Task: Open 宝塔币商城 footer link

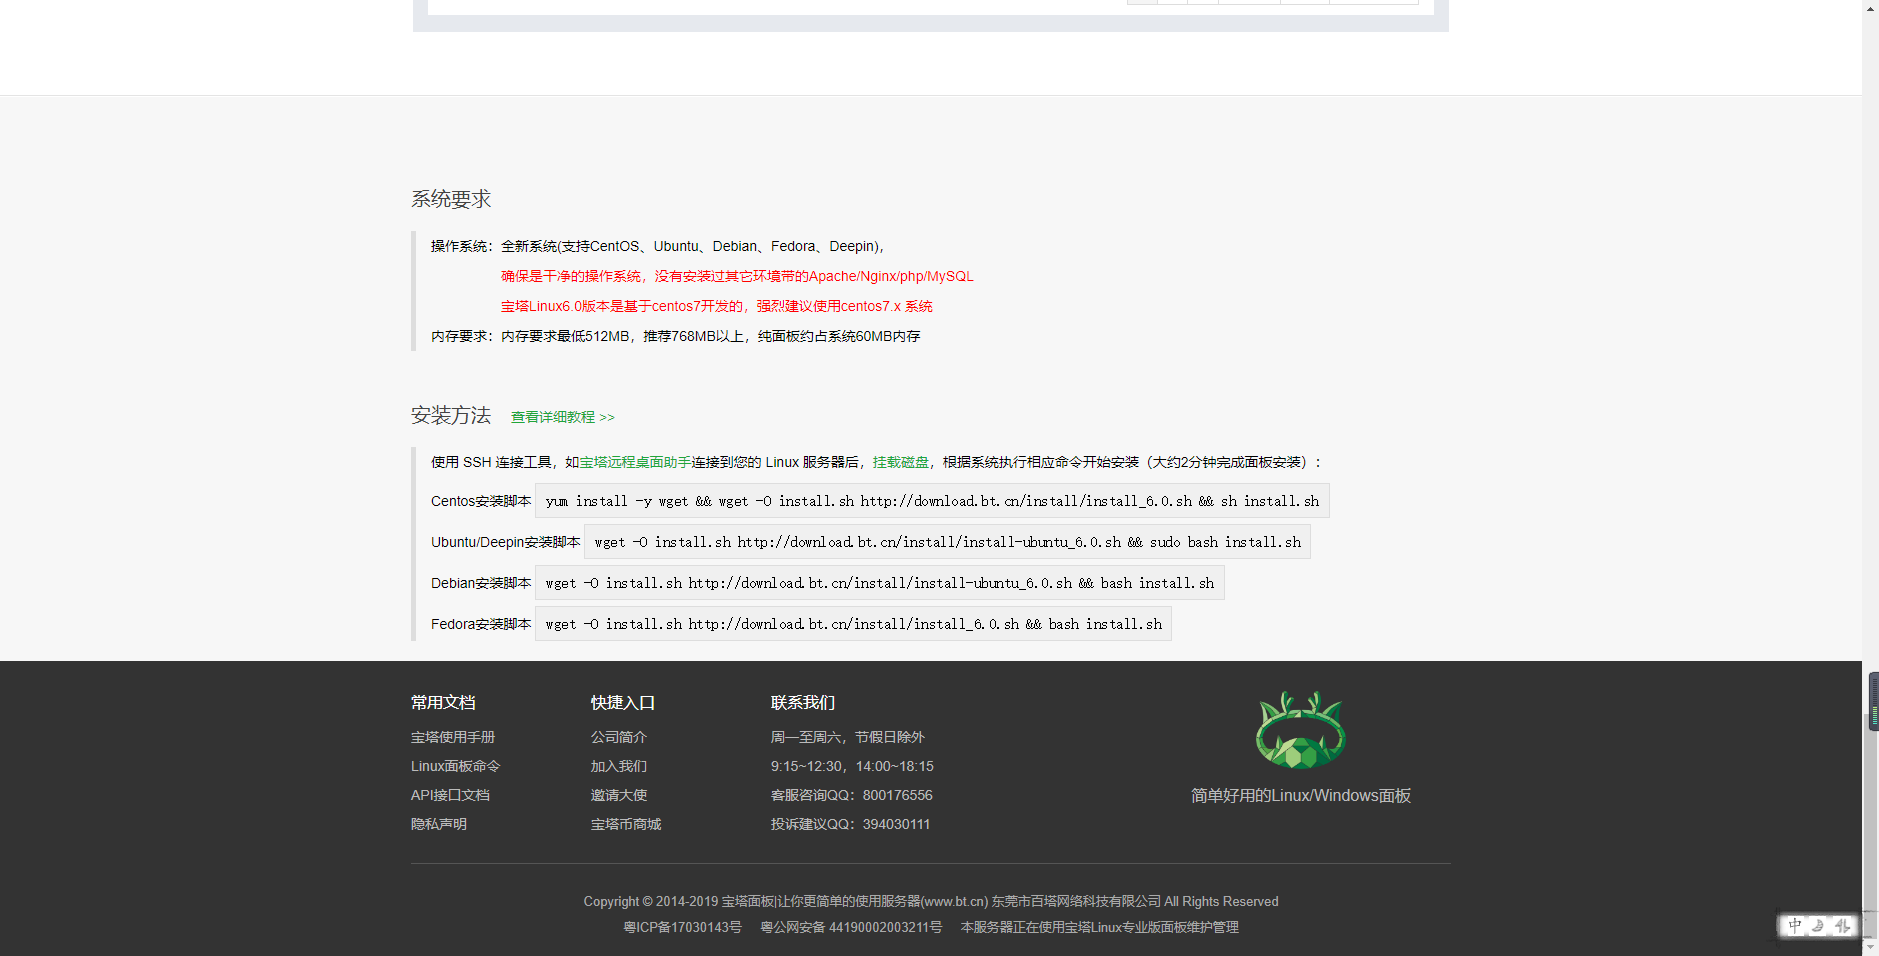Action: point(626,824)
